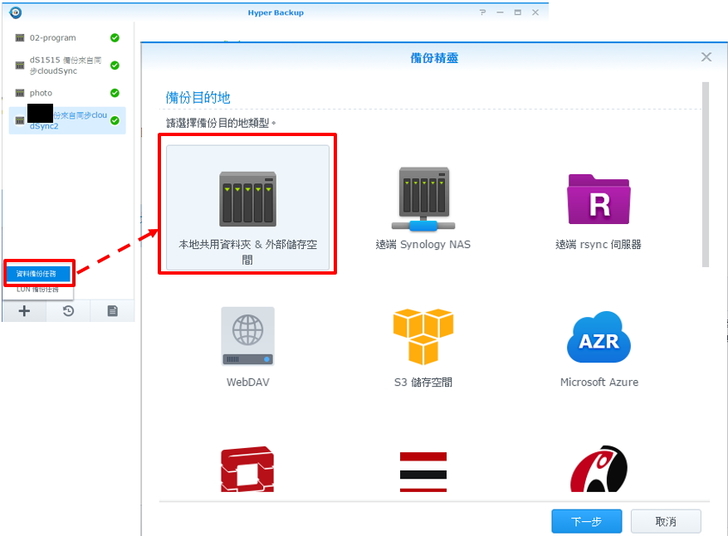Screen dimensions: 728x536
Task: Choose remote Synology NAS destination
Action: click(x=423, y=209)
